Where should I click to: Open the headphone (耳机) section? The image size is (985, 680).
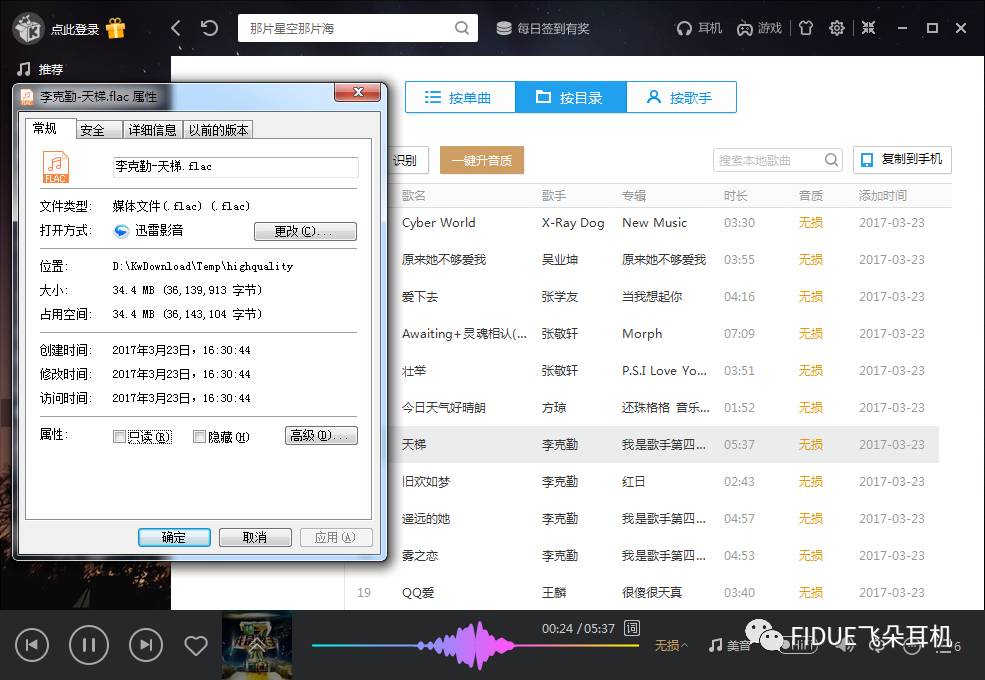tap(699, 28)
